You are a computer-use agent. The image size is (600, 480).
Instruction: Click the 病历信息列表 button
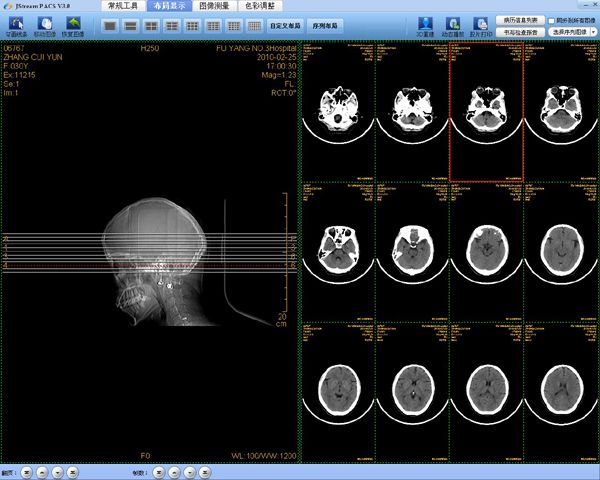520,19
